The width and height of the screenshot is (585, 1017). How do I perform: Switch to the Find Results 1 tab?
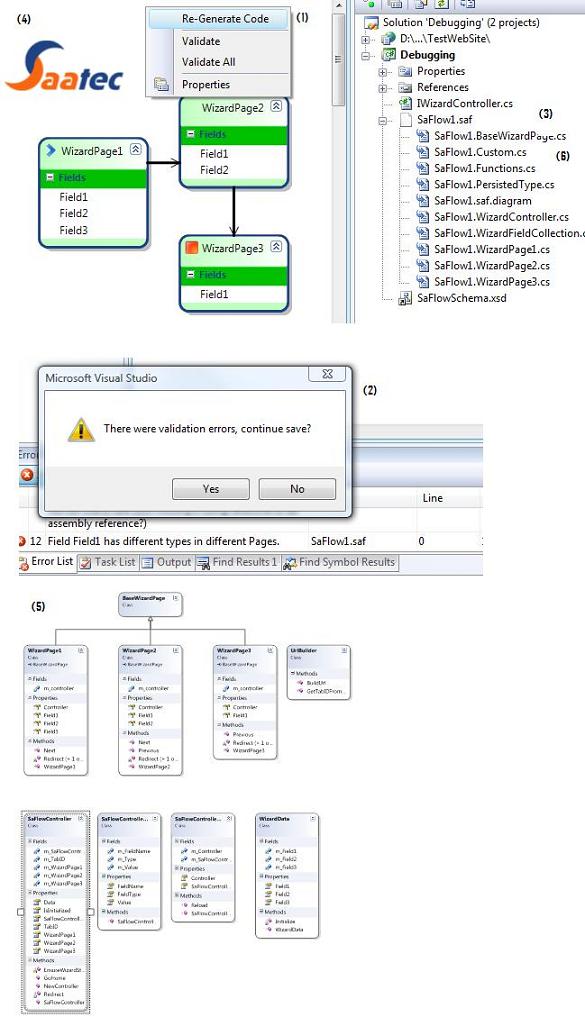[x=237, y=562]
